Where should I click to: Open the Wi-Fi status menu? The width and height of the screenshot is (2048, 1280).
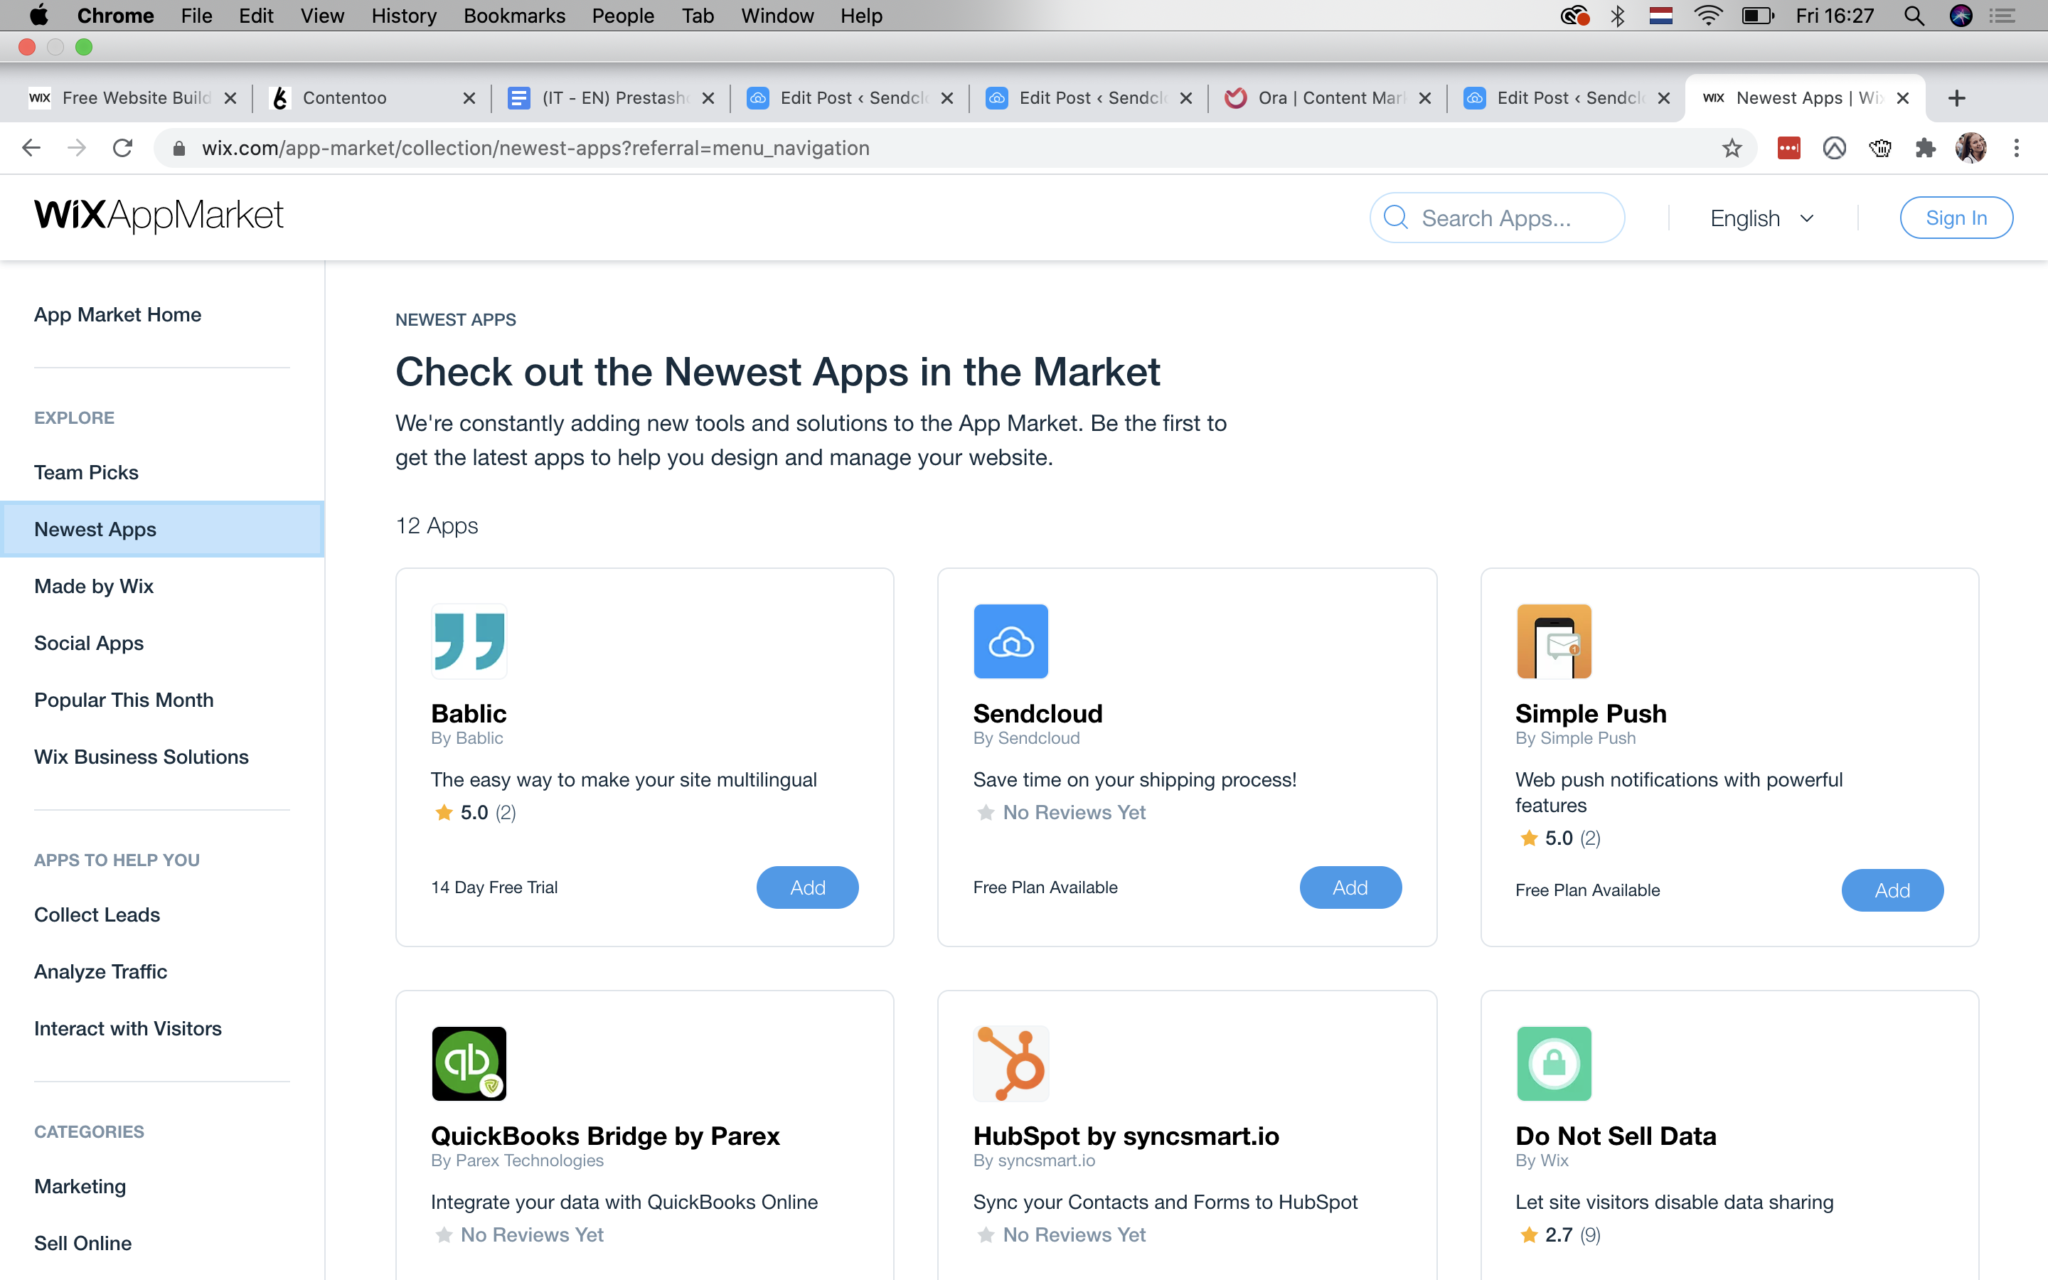(x=1708, y=15)
